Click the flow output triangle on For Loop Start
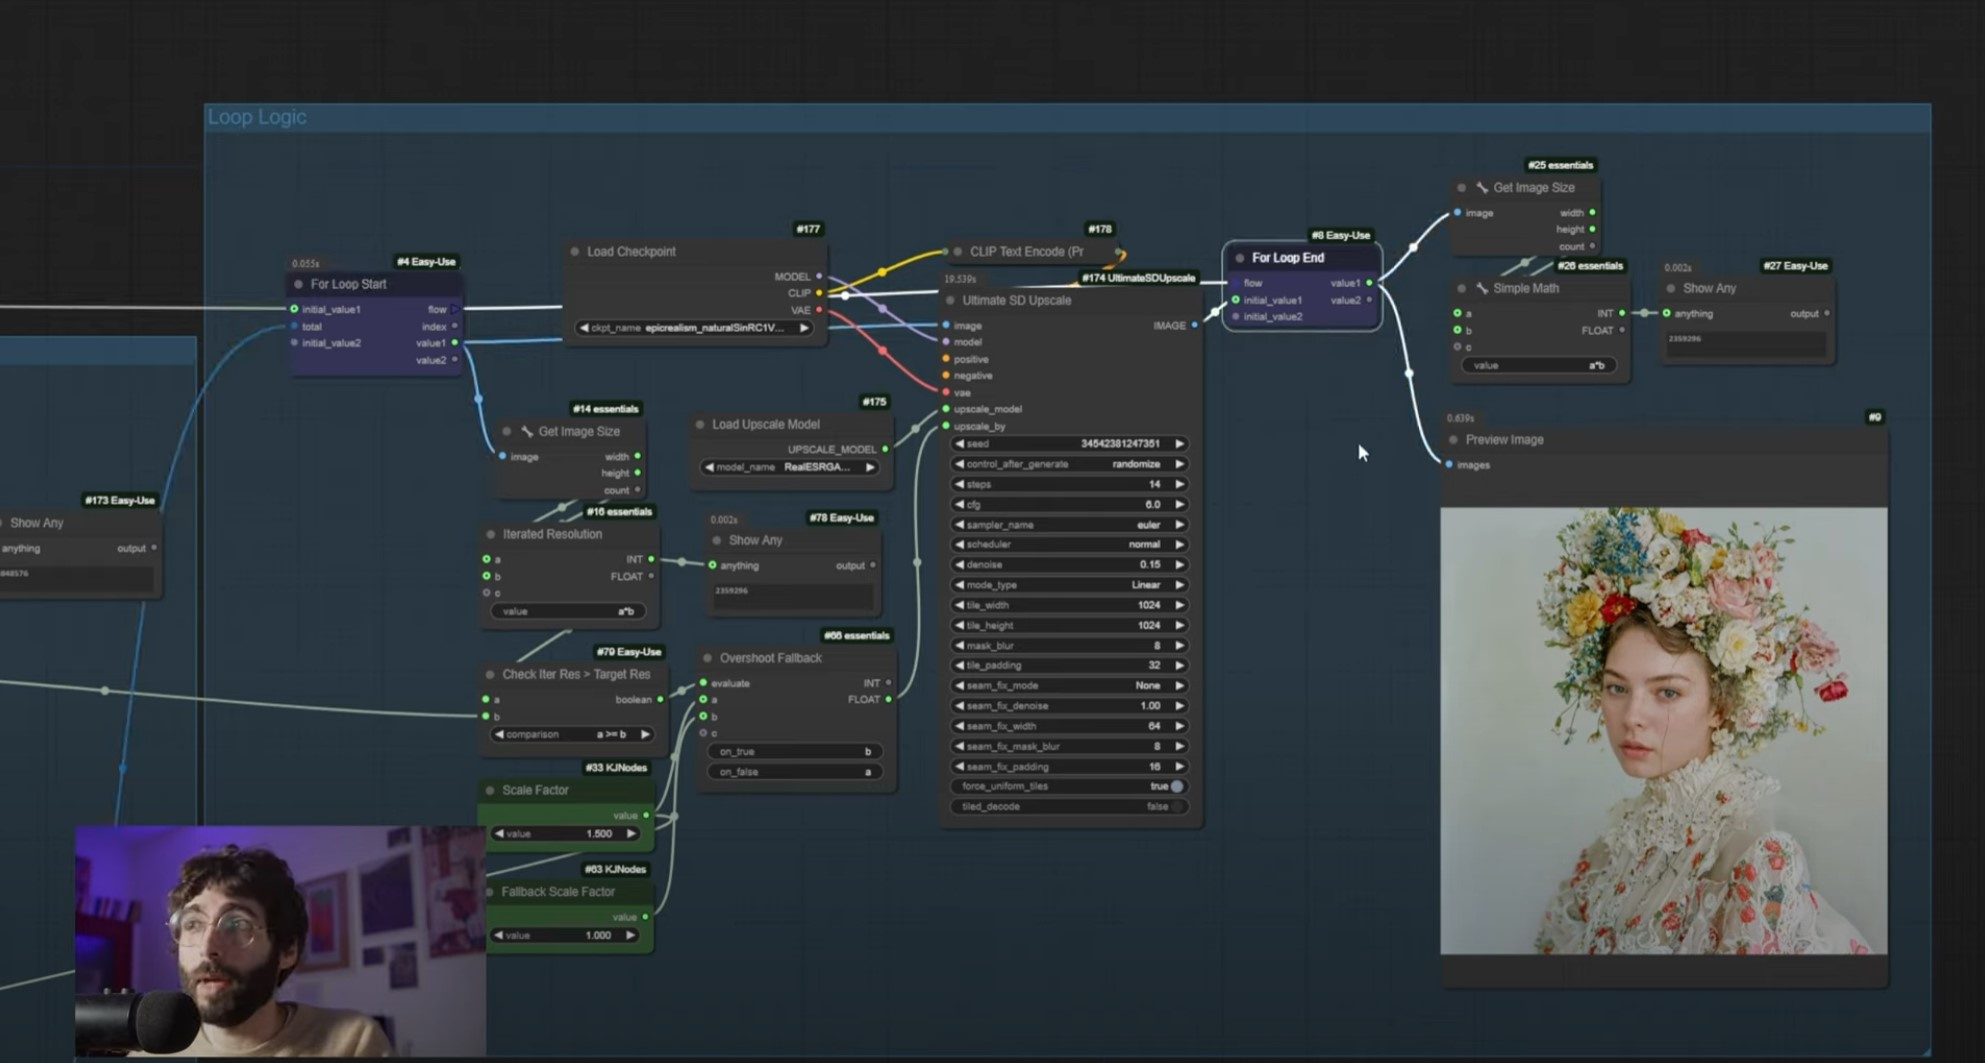Screen dimensions: 1985x1063 pyautogui.click(x=456, y=309)
